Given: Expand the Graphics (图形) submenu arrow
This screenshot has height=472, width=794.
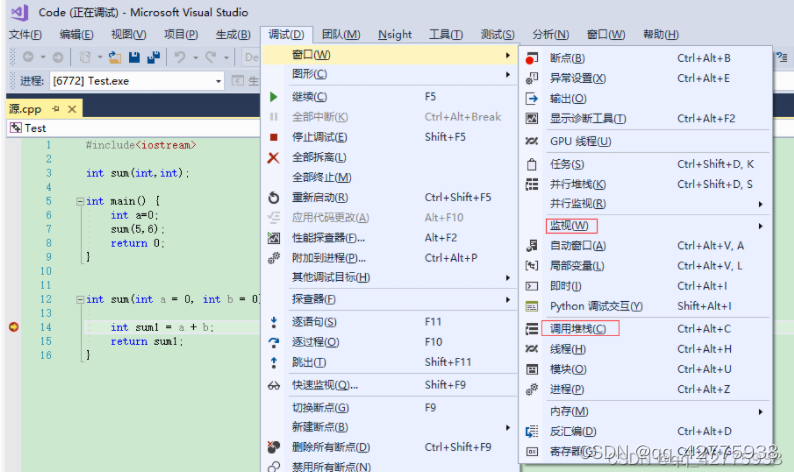Looking at the screenshot, I should [507, 74].
